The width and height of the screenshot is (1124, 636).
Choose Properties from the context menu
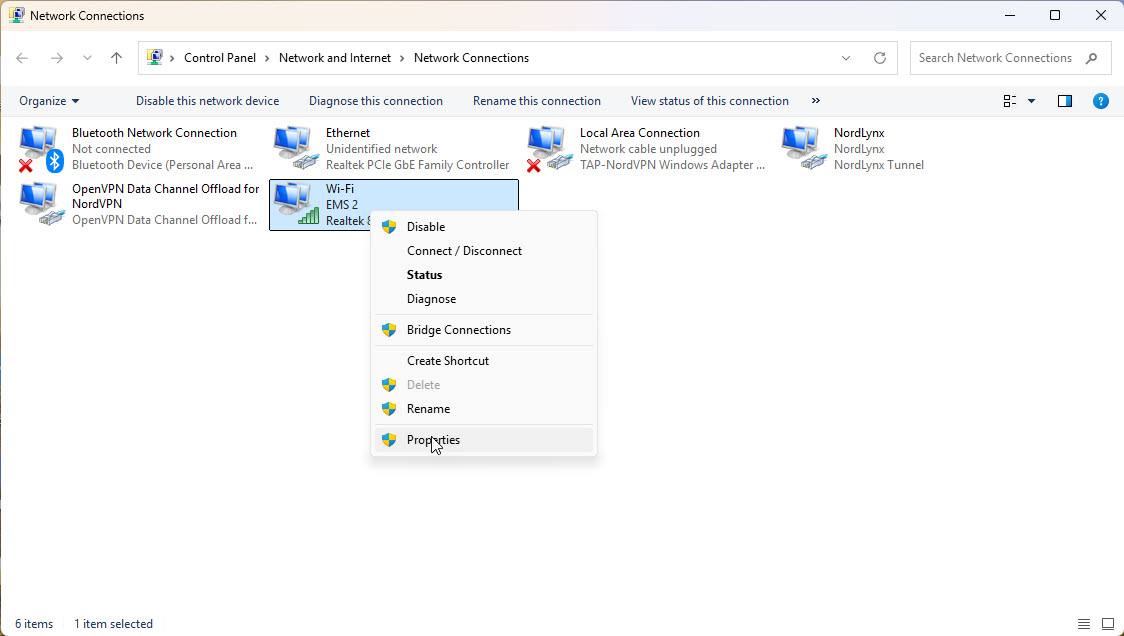pyautogui.click(x=433, y=440)
